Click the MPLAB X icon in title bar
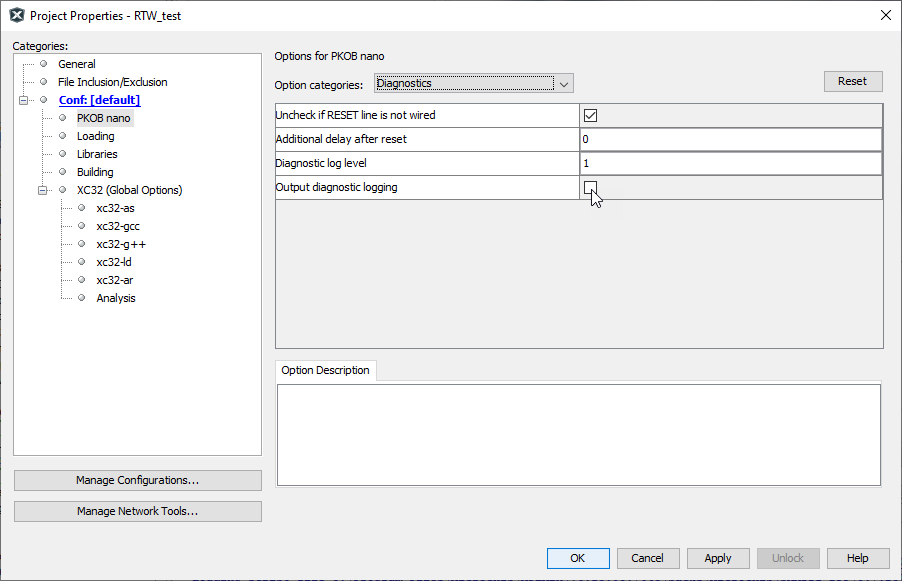The width and height of the screenshot is (902, 581). pyautogui.click(x=16, y=15)
